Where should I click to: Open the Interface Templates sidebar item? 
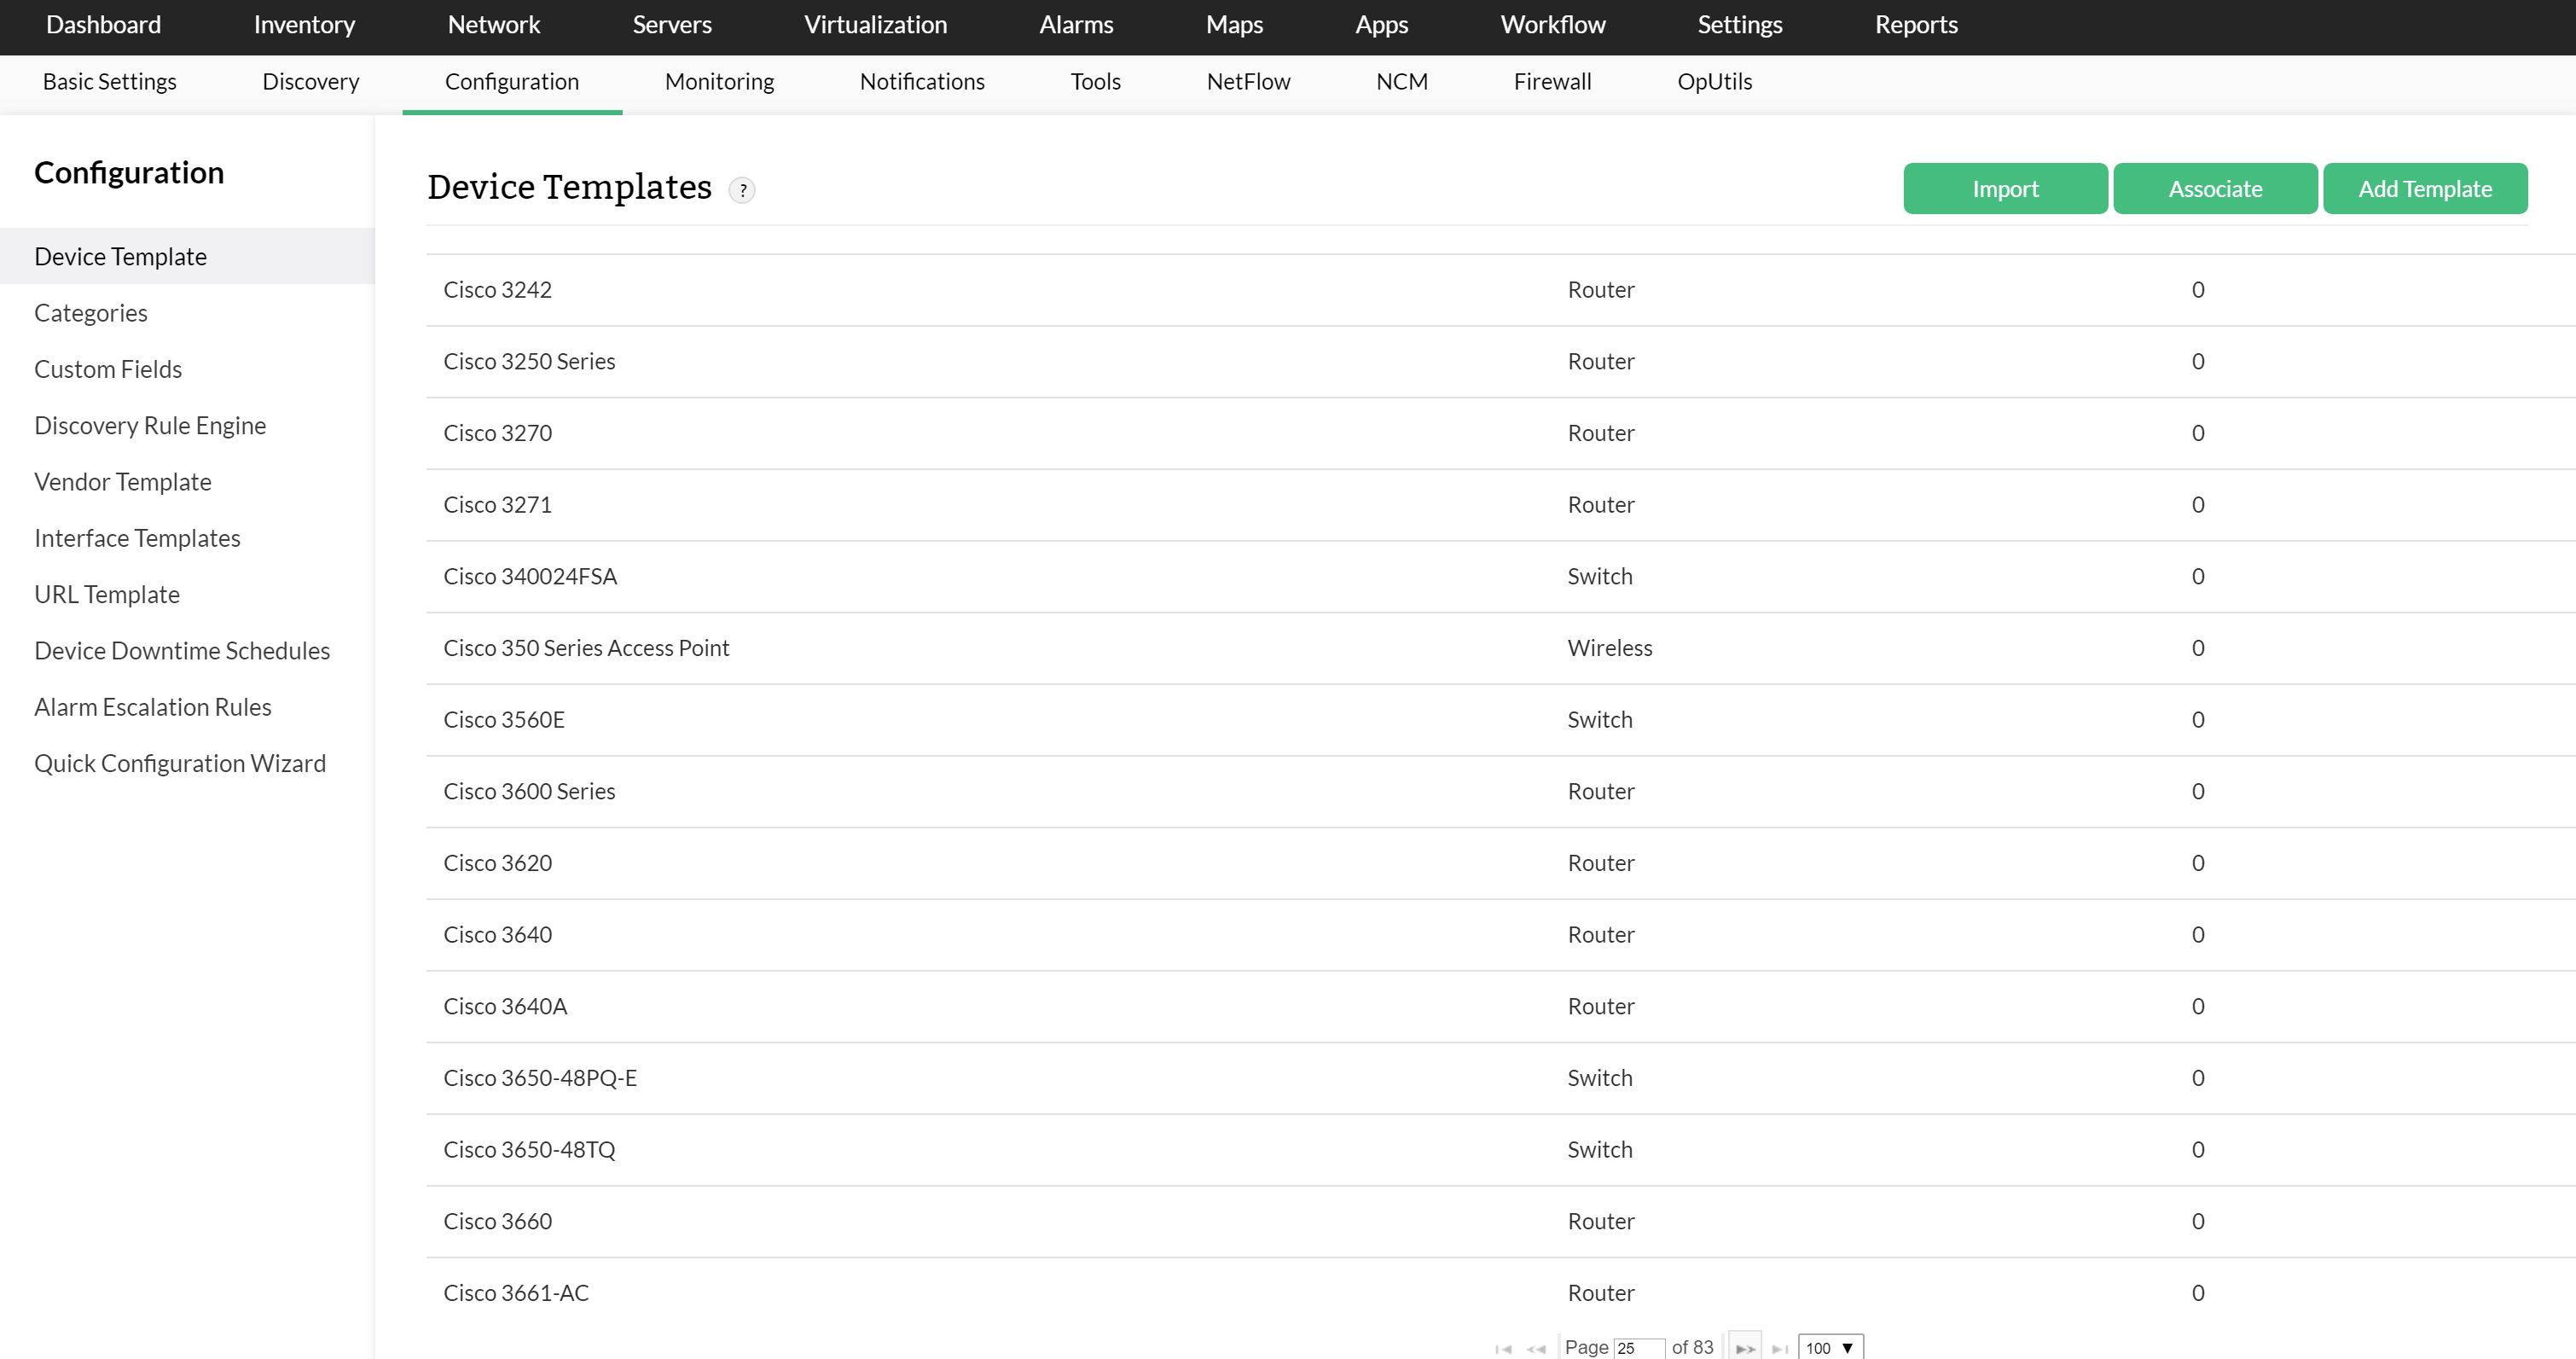pyautogui.click(x=138, y=537)
